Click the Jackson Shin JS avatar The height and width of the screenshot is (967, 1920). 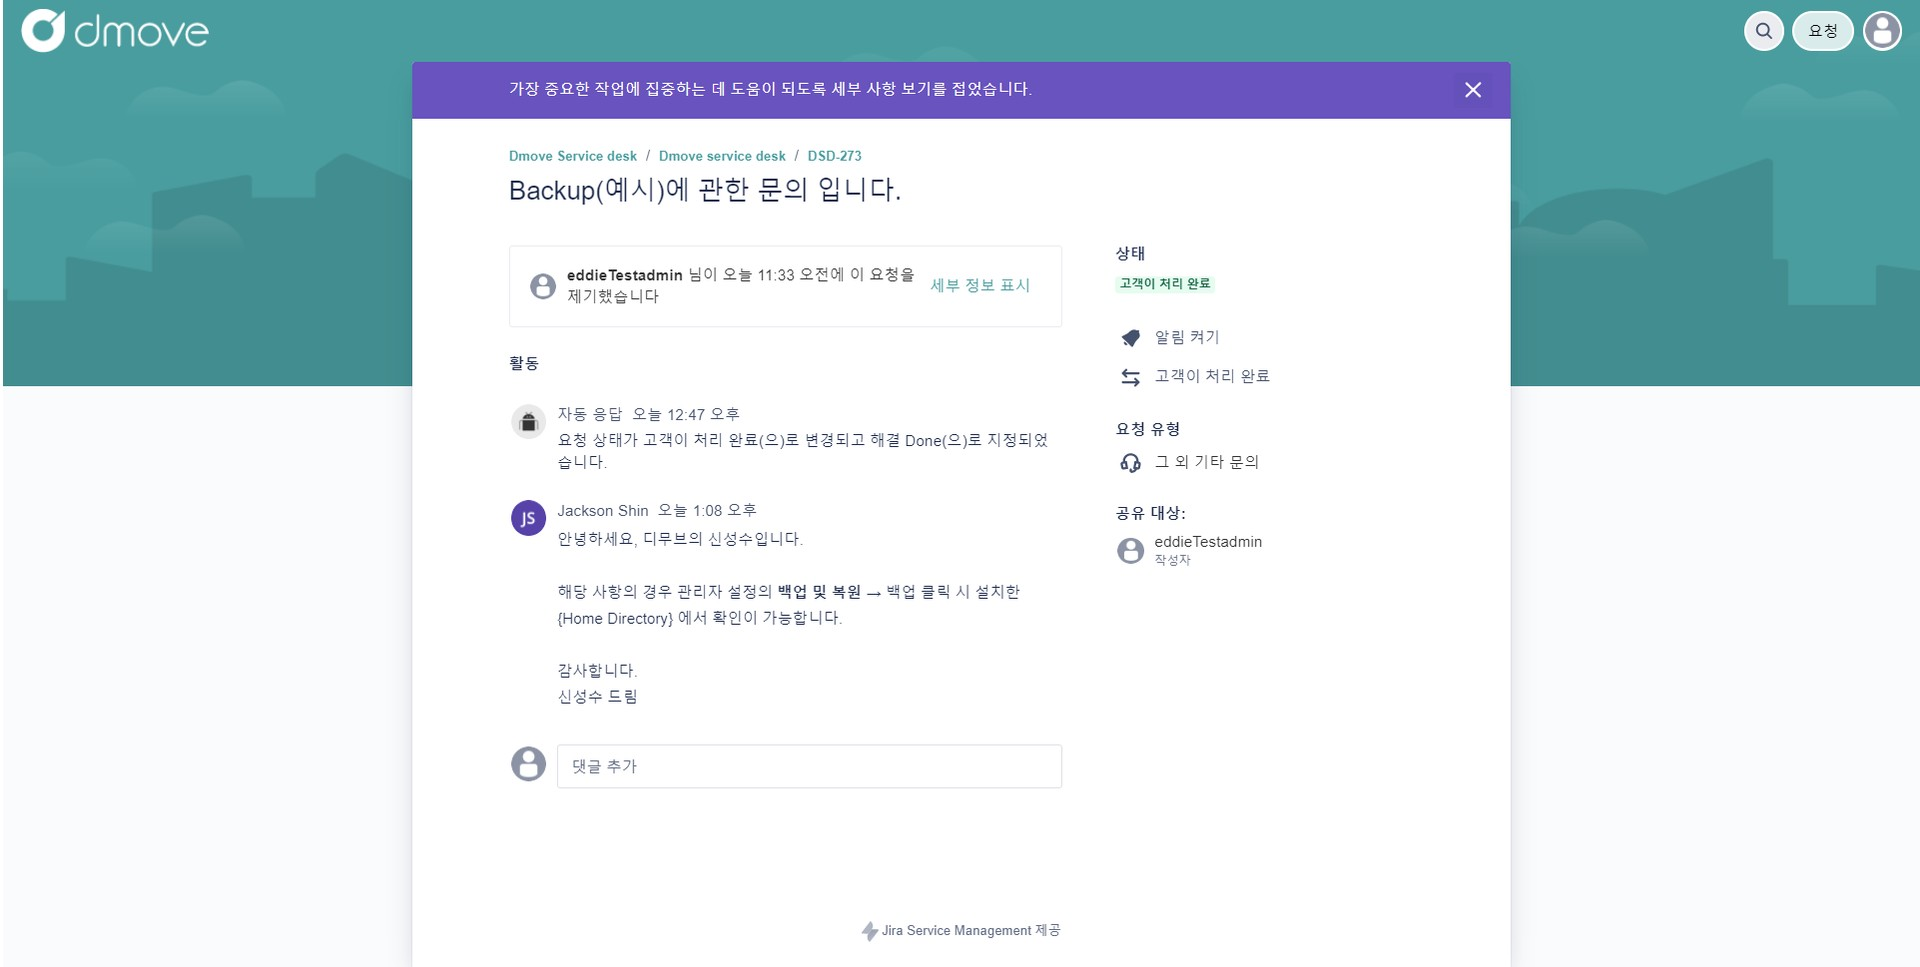pos(528,518)
